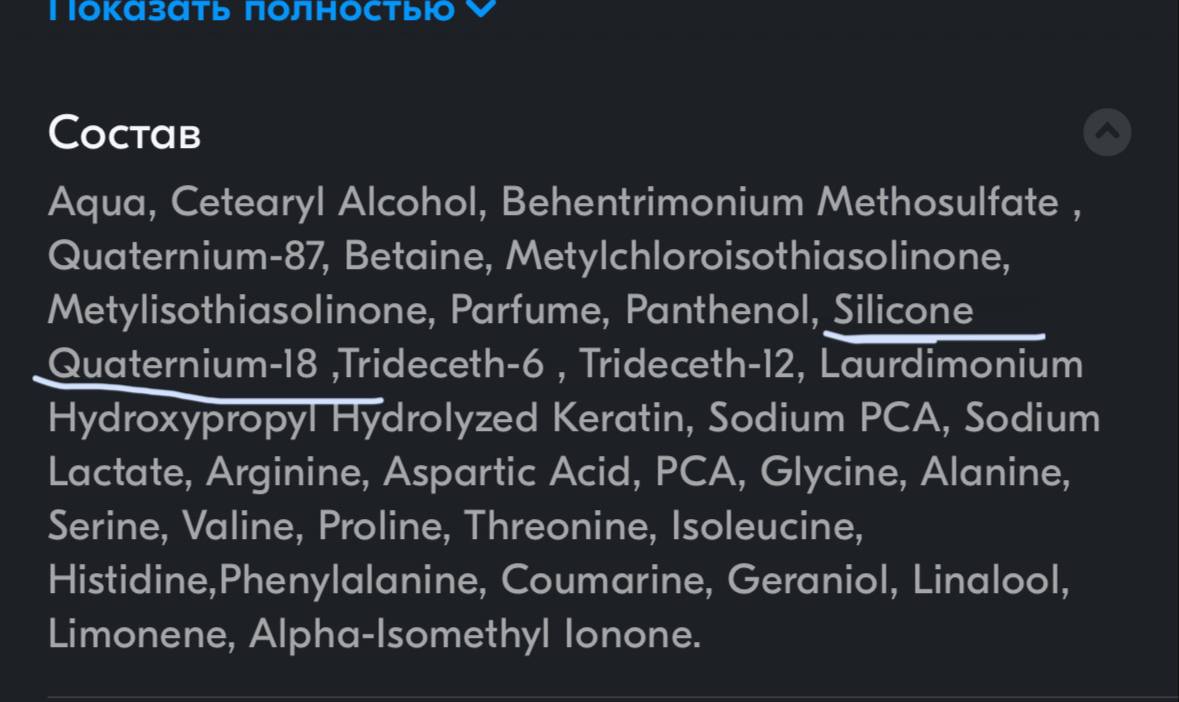Click on Aspartic Acid in composition
Screen dimensions: 1179x702
point(507,473)
